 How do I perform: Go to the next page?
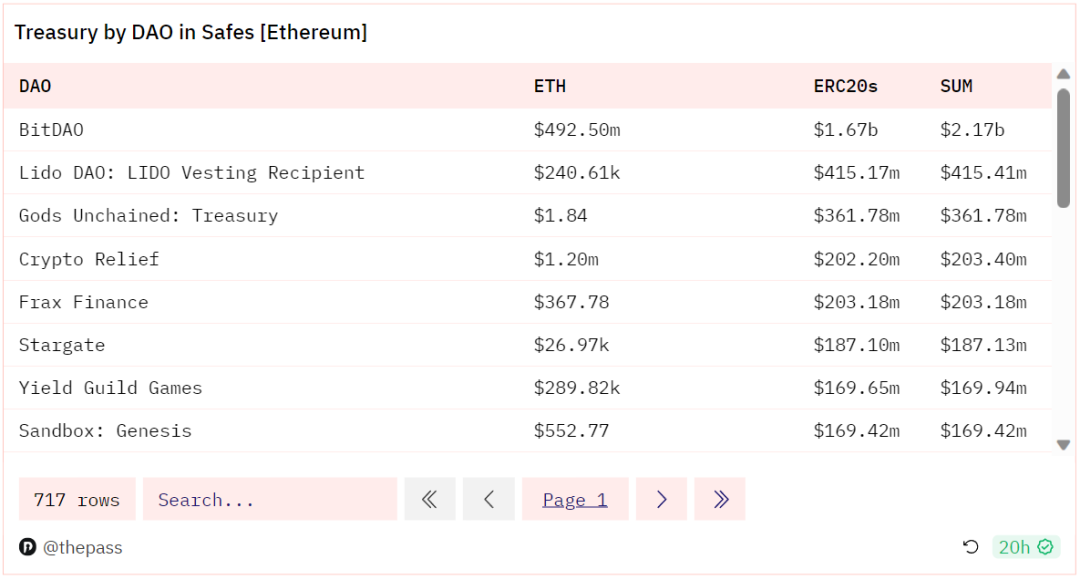coord(661,499)
